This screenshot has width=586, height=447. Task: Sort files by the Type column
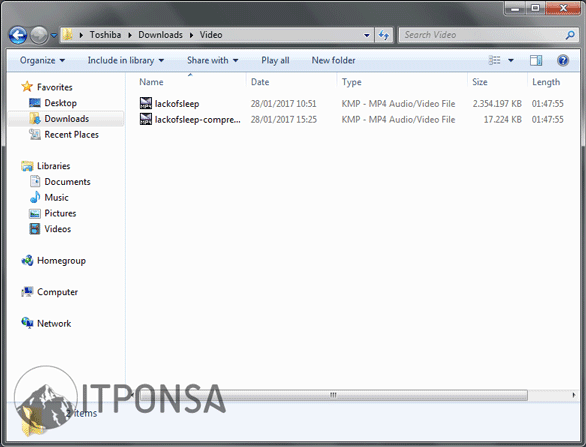pos(351,82)
